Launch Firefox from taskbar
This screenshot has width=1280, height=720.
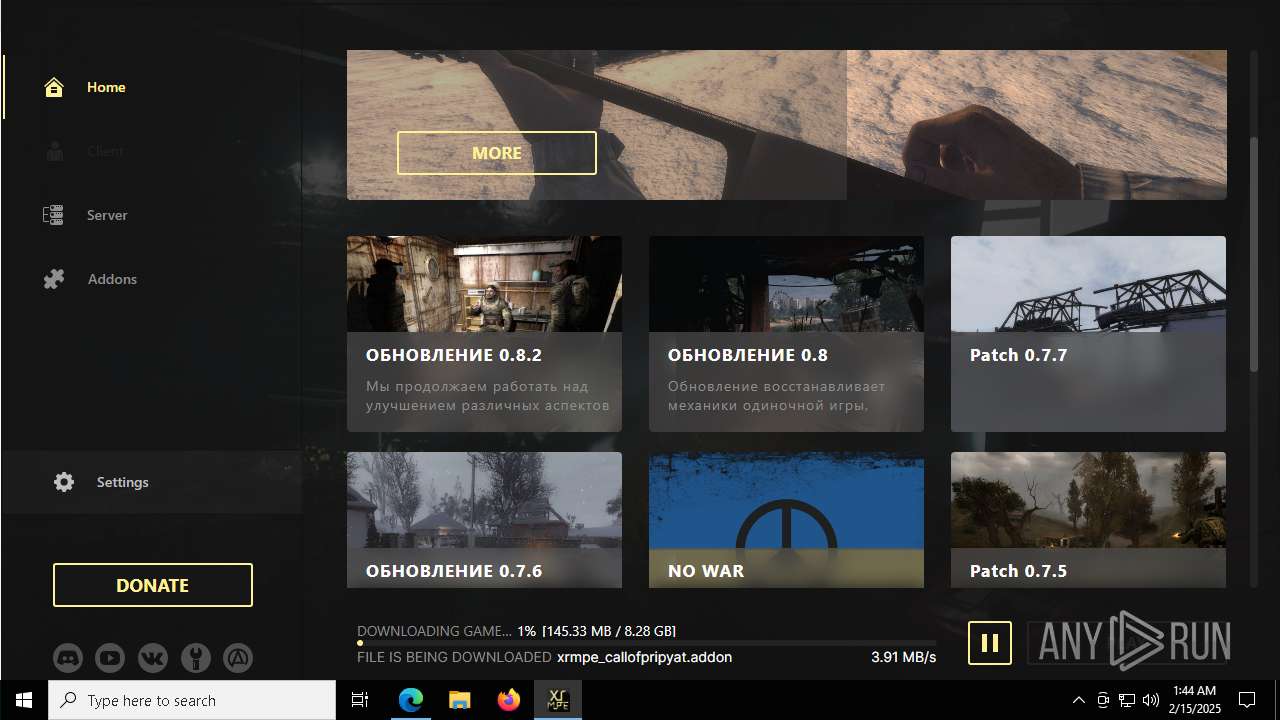(508, 700)
